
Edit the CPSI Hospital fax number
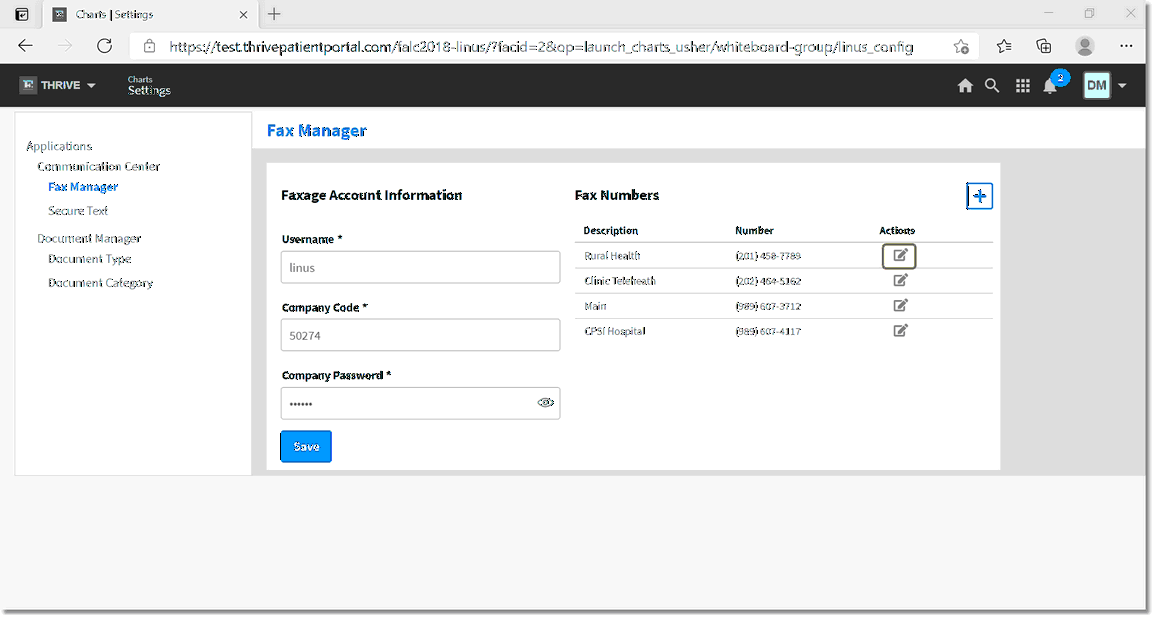pyautogui.click(x=900, y=330)
